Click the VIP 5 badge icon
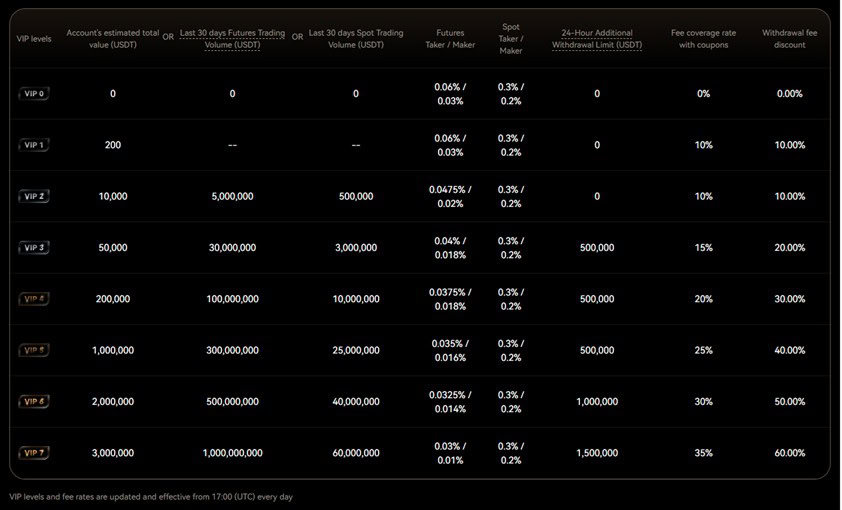The height and width of the screenshot is (510, 842). point(33,350)
